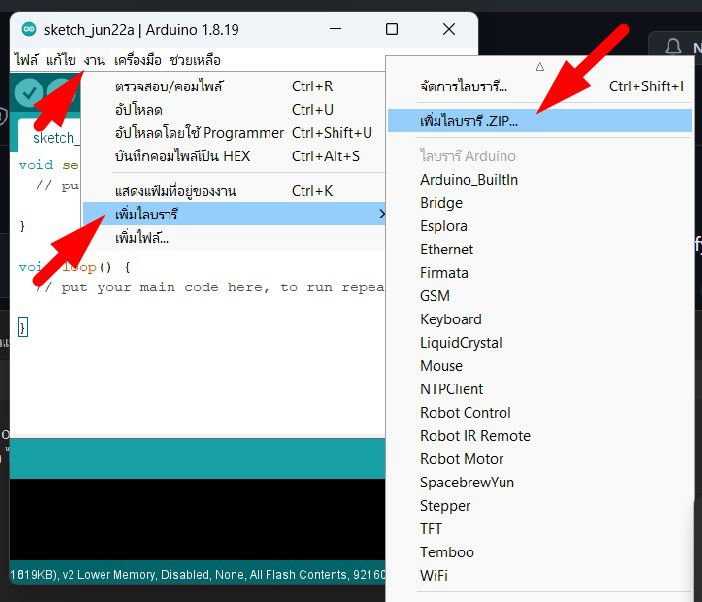Open the เครื่องมือ menu
Image resolution: width=702 pixels, height=602 pixels.
pyautogui.click(x=137, y=60)
